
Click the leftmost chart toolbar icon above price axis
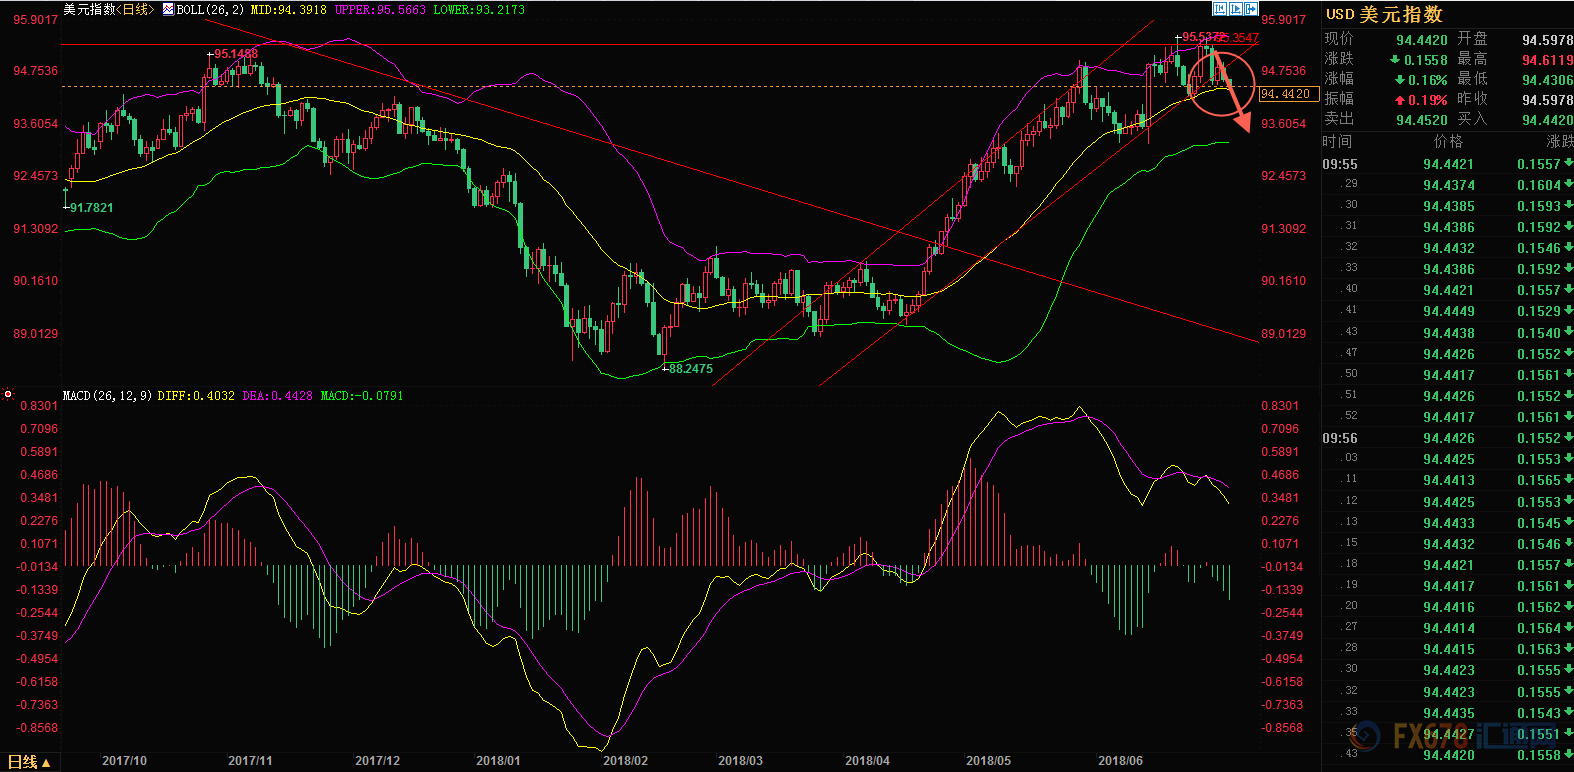1219,9
